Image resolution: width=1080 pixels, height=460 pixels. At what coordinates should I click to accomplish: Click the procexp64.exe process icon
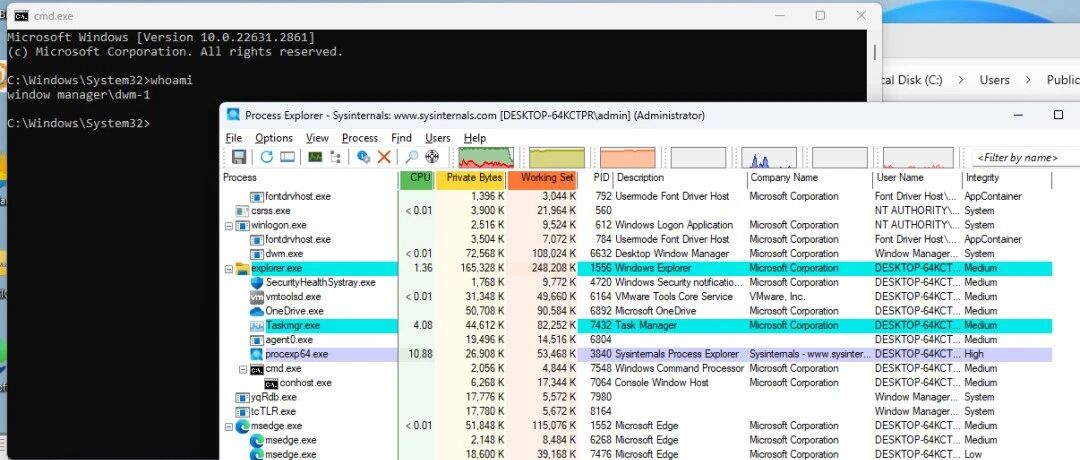[257, 354]
